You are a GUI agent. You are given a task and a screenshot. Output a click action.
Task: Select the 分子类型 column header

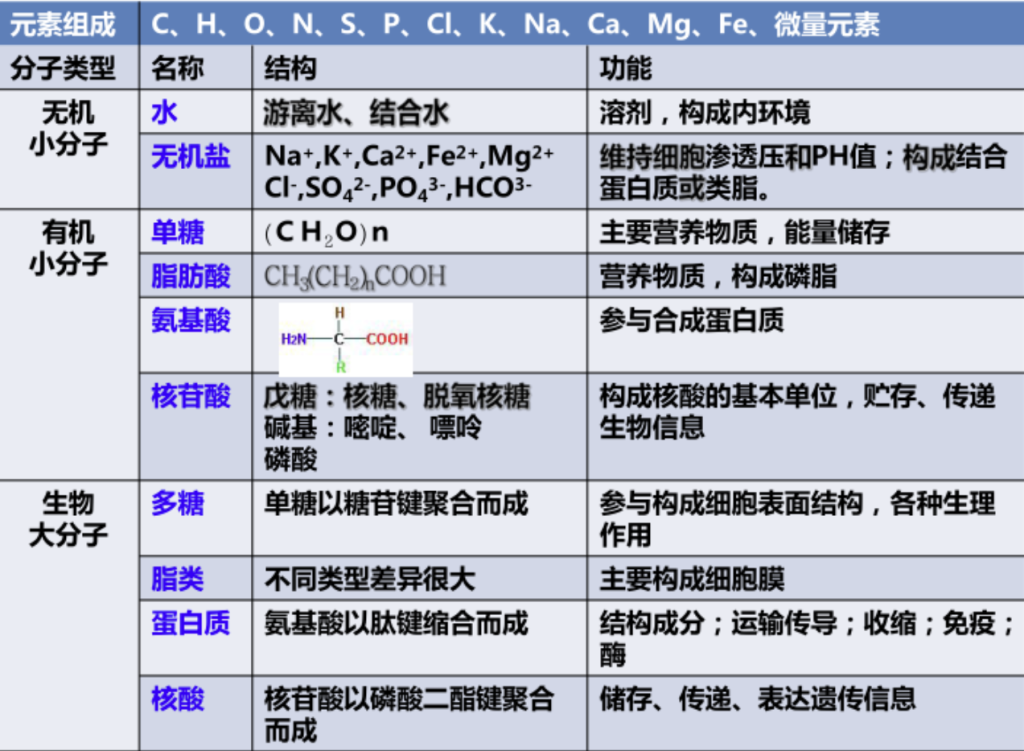[x=62, y=68]
